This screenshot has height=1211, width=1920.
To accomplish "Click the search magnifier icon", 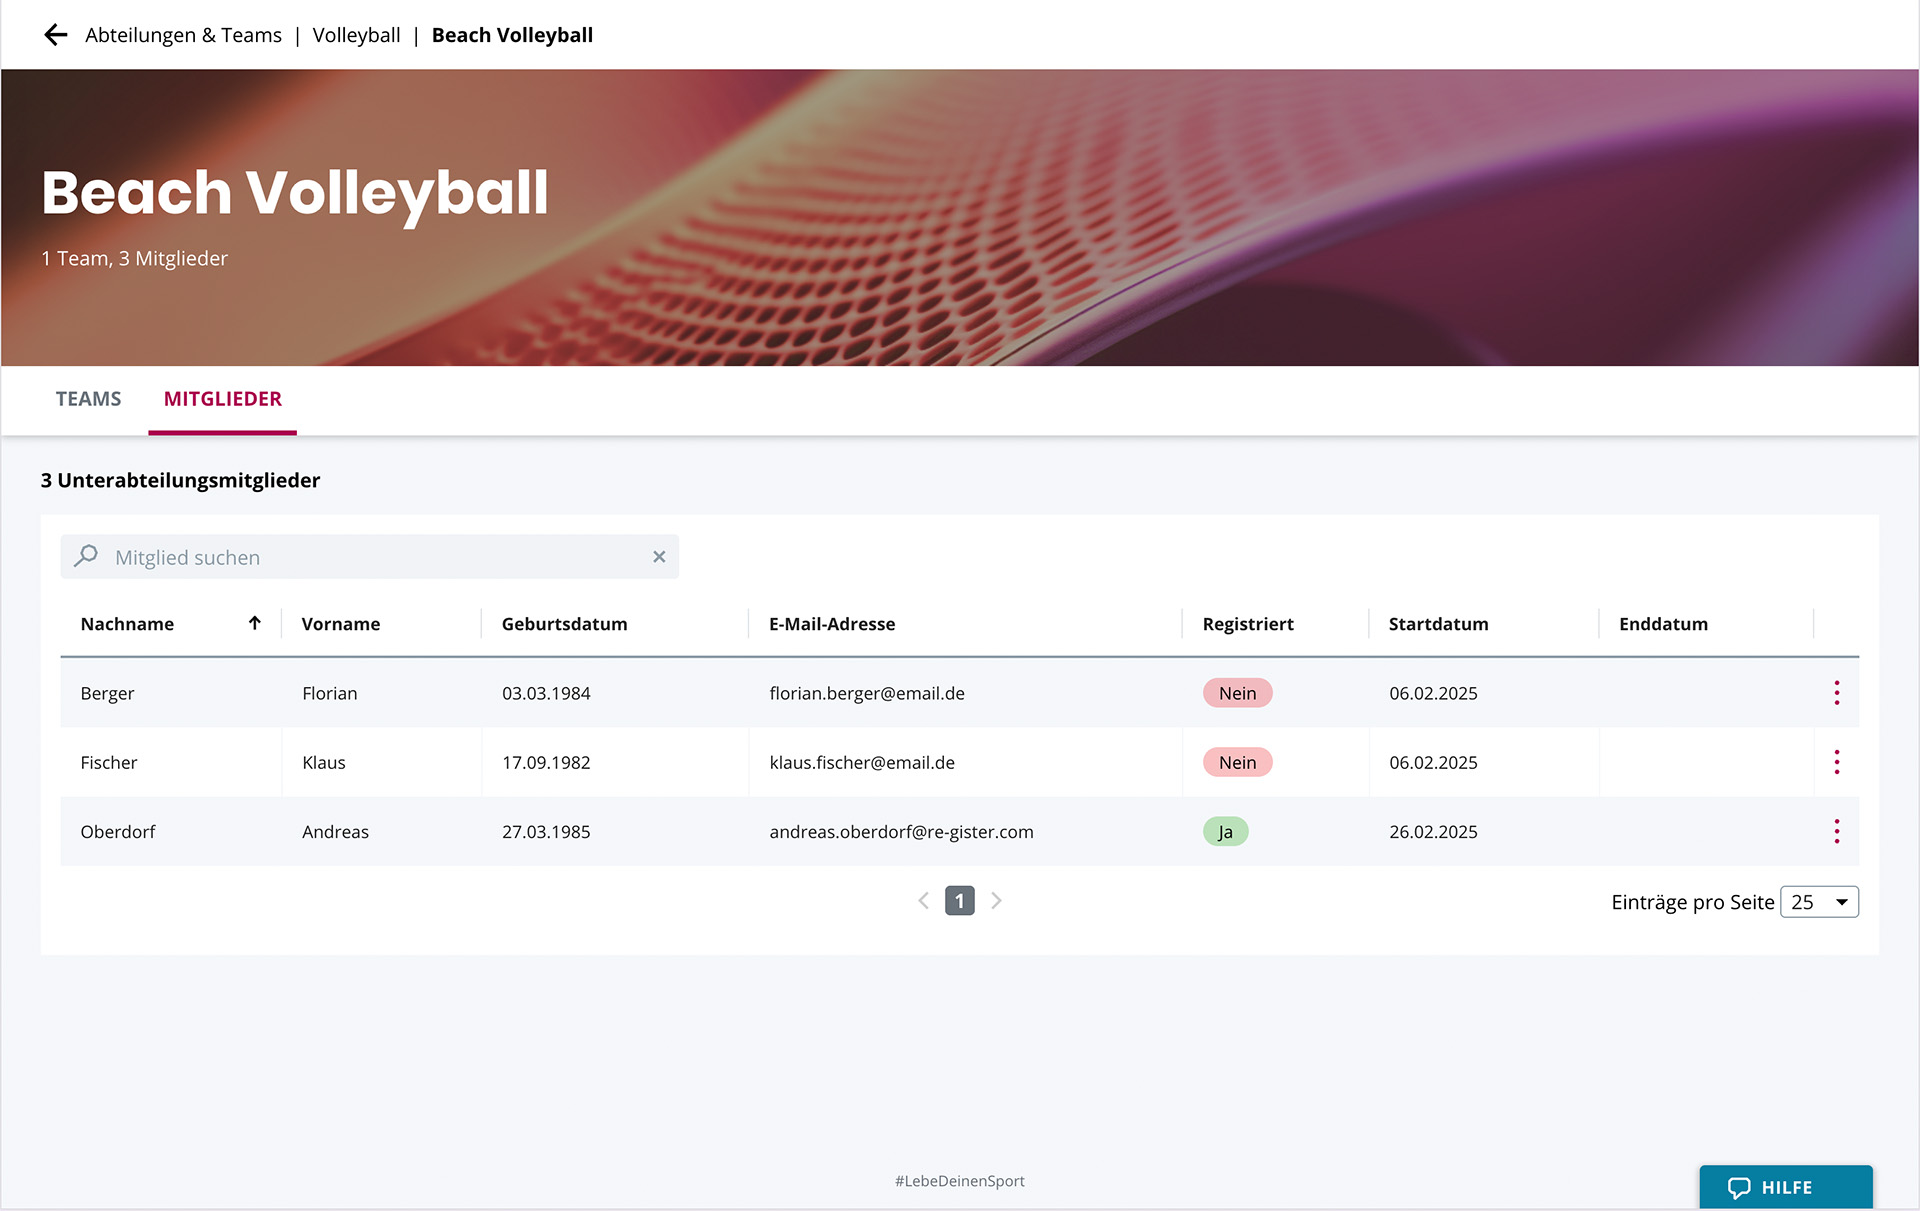I will coord(87,556).
